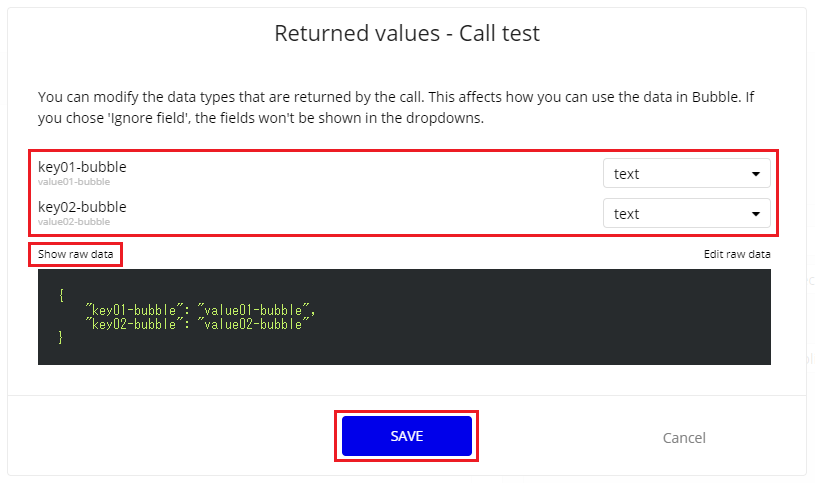This screenshot has height=483, width=815.
Task: Click the opening brace in raw JSON
Action: pyautogui.click(x=62, y=296)
